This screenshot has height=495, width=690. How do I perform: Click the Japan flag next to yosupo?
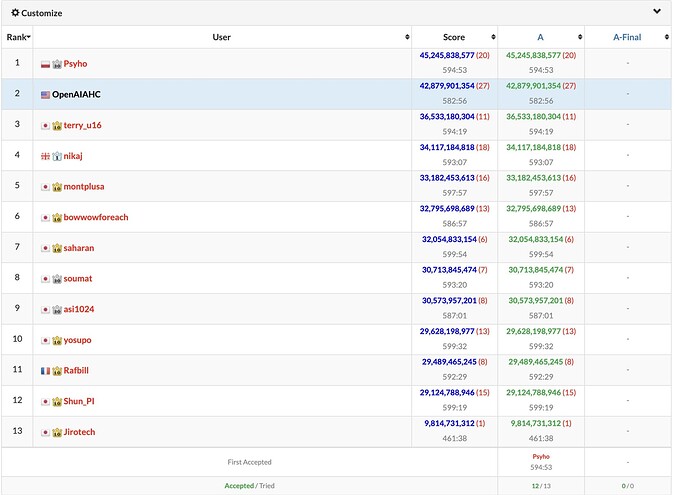pyautogui.click(x=45, y=340)
